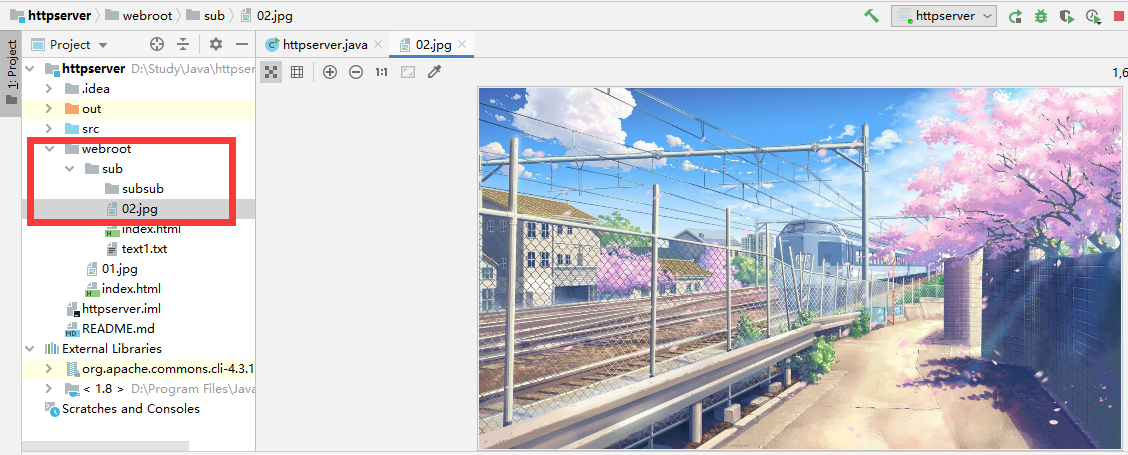Select httpserver.iml file
This screenshot has width=1128, height=455.
pos(121,309)
